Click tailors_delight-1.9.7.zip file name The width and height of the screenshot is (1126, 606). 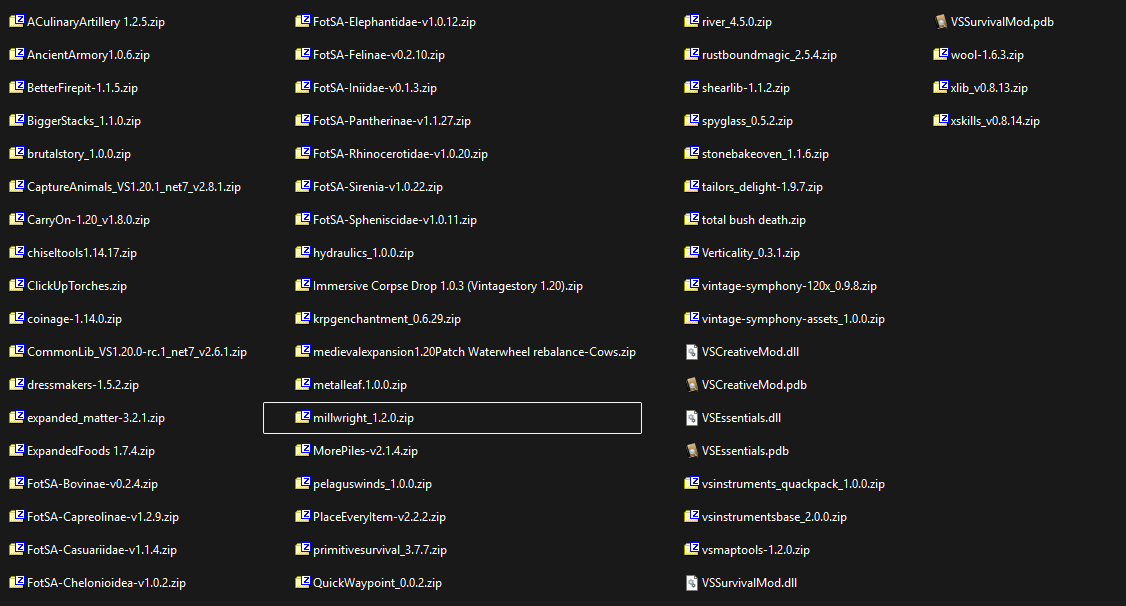(763, 187)
